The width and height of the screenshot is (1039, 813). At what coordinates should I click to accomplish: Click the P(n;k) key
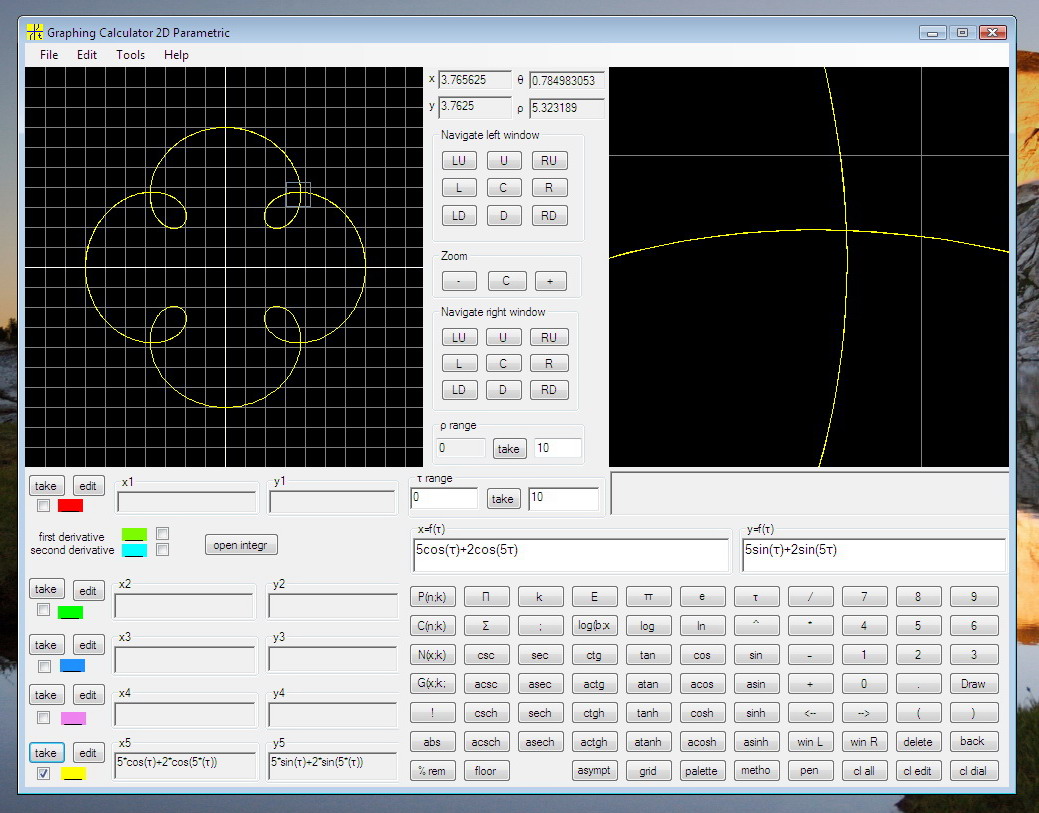coord(432,597)
